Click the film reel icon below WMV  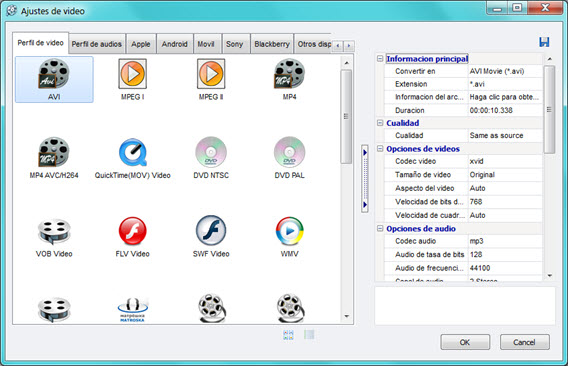point(291,308)
